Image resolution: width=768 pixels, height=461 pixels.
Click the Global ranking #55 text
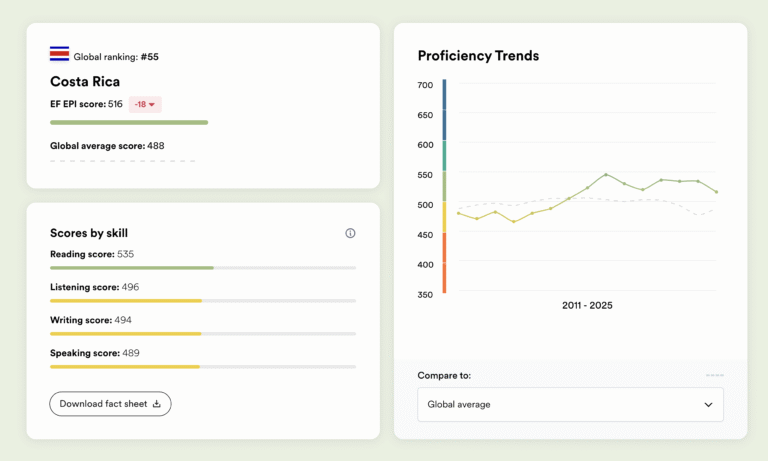[x=116, y=57]
